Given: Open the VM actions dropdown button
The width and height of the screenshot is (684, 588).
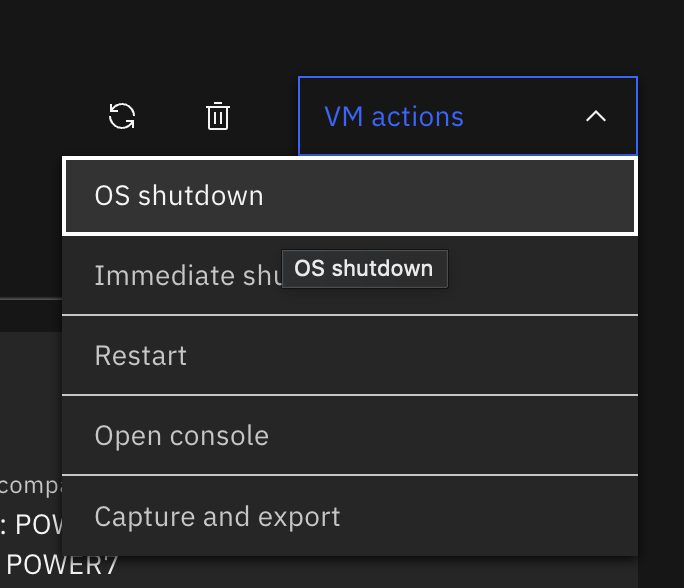Looking at the screenshot, I should pos(468,116).
